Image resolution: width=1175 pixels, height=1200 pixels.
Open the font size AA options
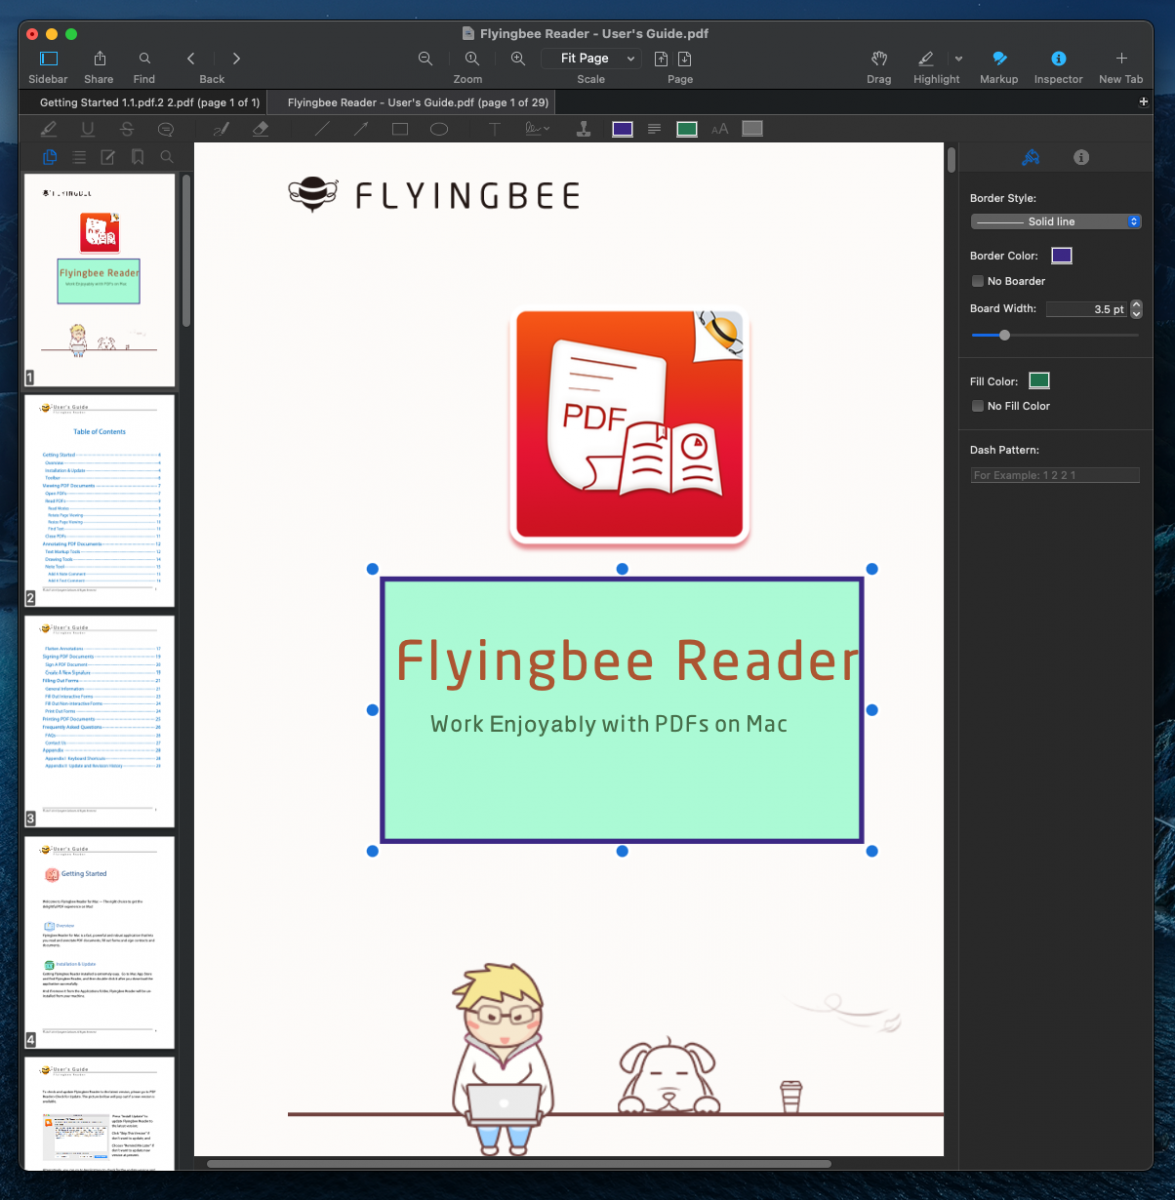[x=720, y=129]
